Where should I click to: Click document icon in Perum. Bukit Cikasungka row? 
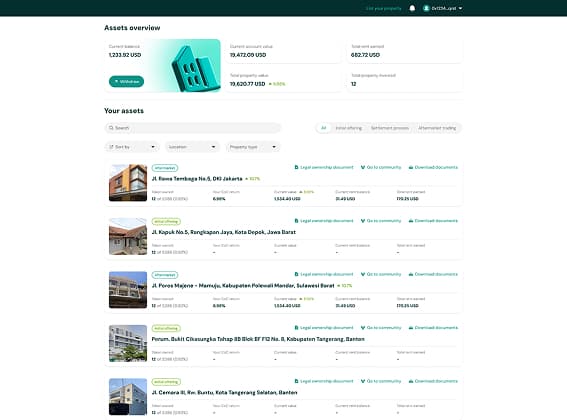click(x=297, y=327)
